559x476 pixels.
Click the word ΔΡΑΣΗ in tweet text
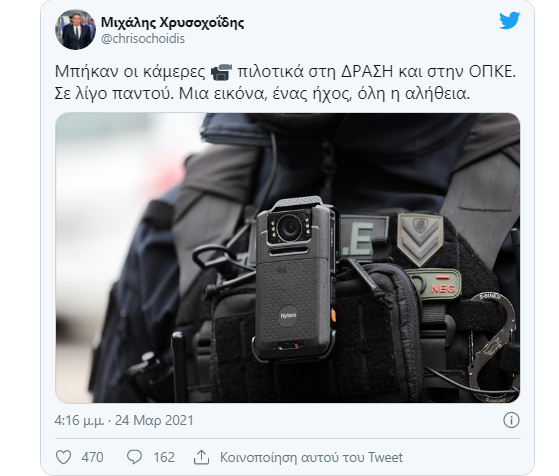[367, 72]
